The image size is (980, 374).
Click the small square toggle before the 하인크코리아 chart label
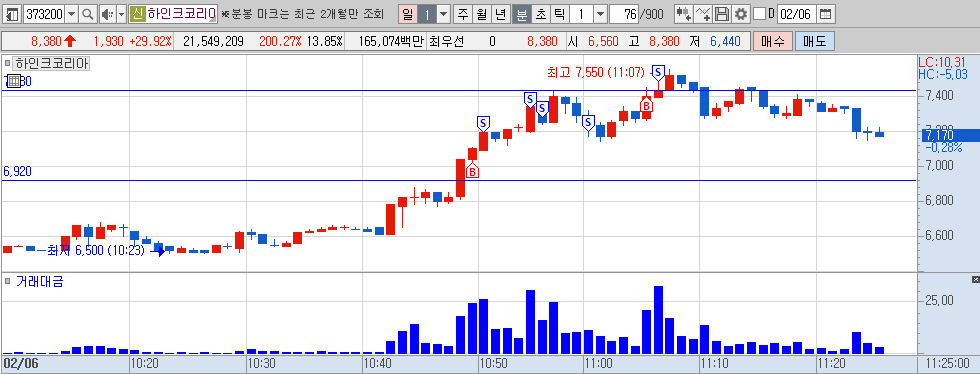8,63
